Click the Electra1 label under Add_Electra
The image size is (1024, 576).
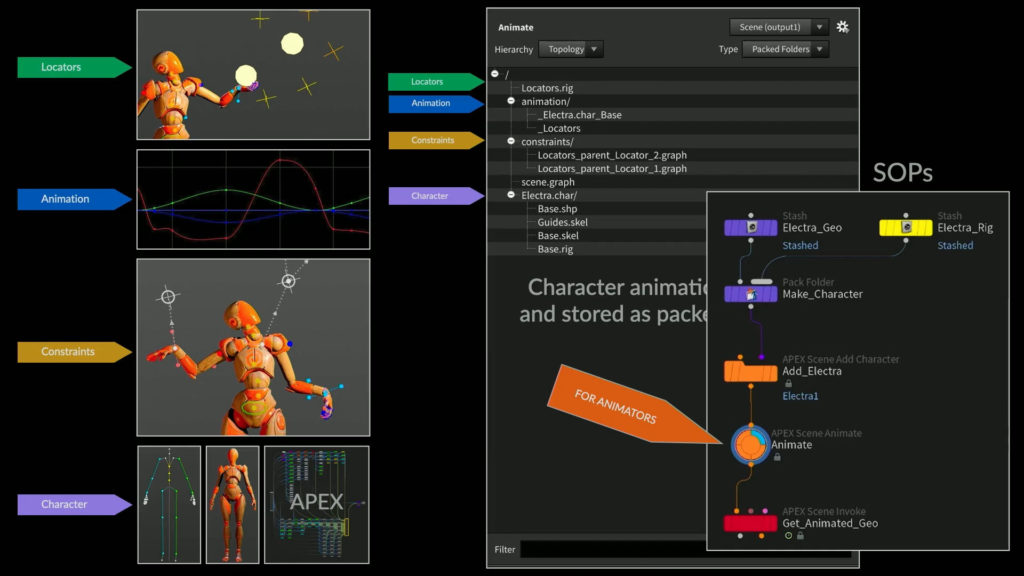(x=800, y=396)
